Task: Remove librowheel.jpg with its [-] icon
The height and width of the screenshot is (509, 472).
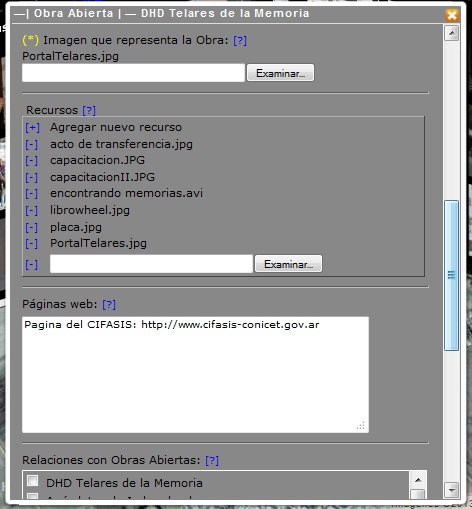Action: [31, 210]
